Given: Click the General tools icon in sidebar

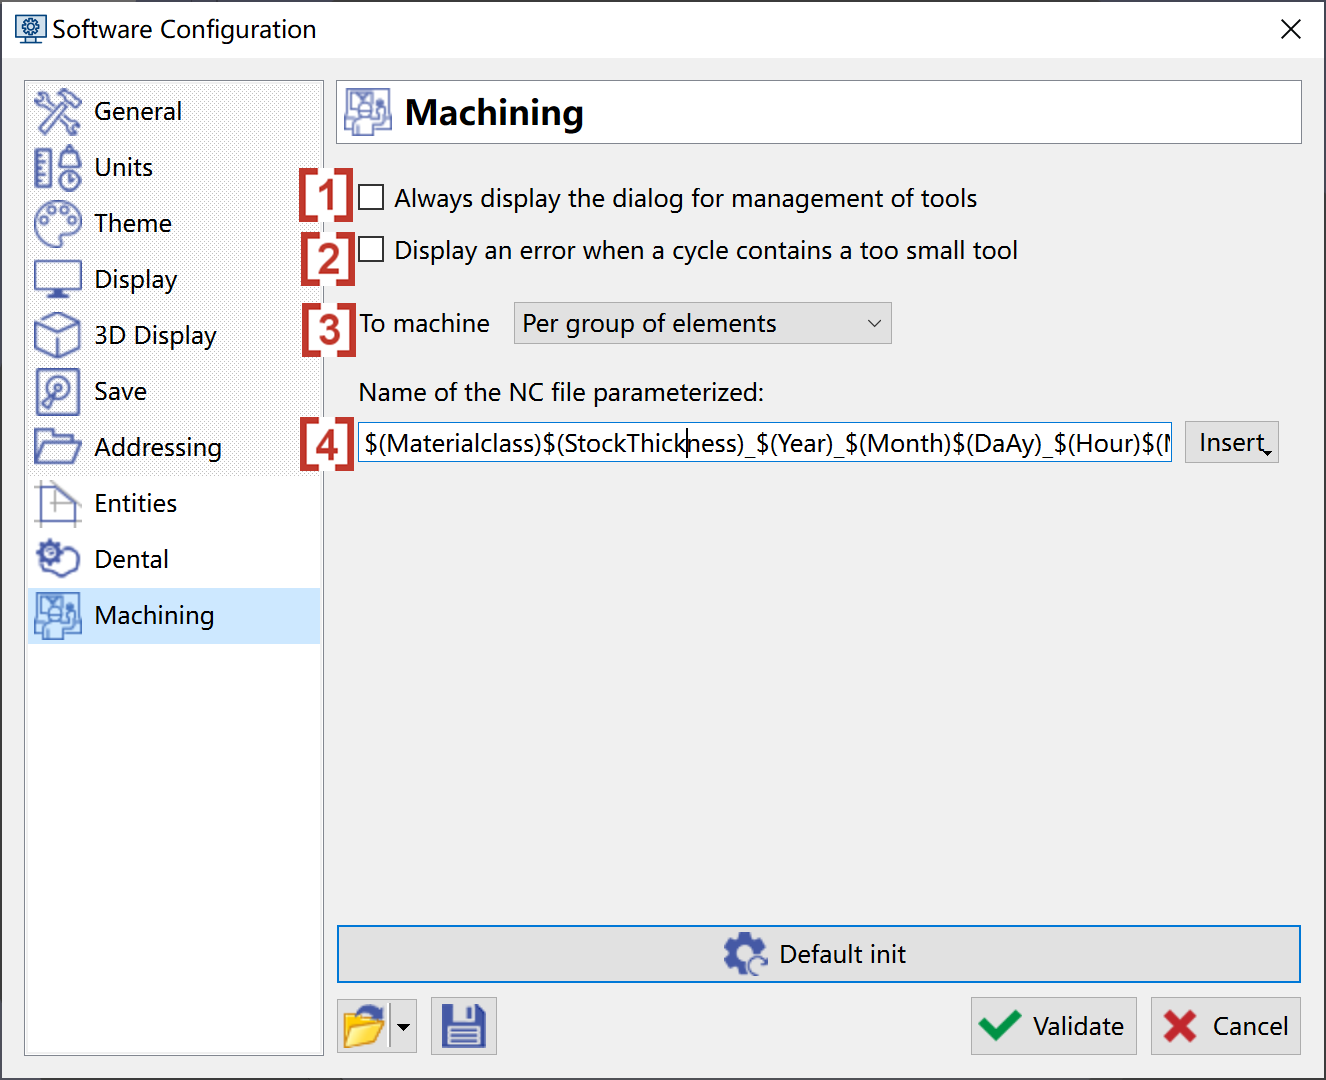Looking at the screenshot, I should (57, 111).
